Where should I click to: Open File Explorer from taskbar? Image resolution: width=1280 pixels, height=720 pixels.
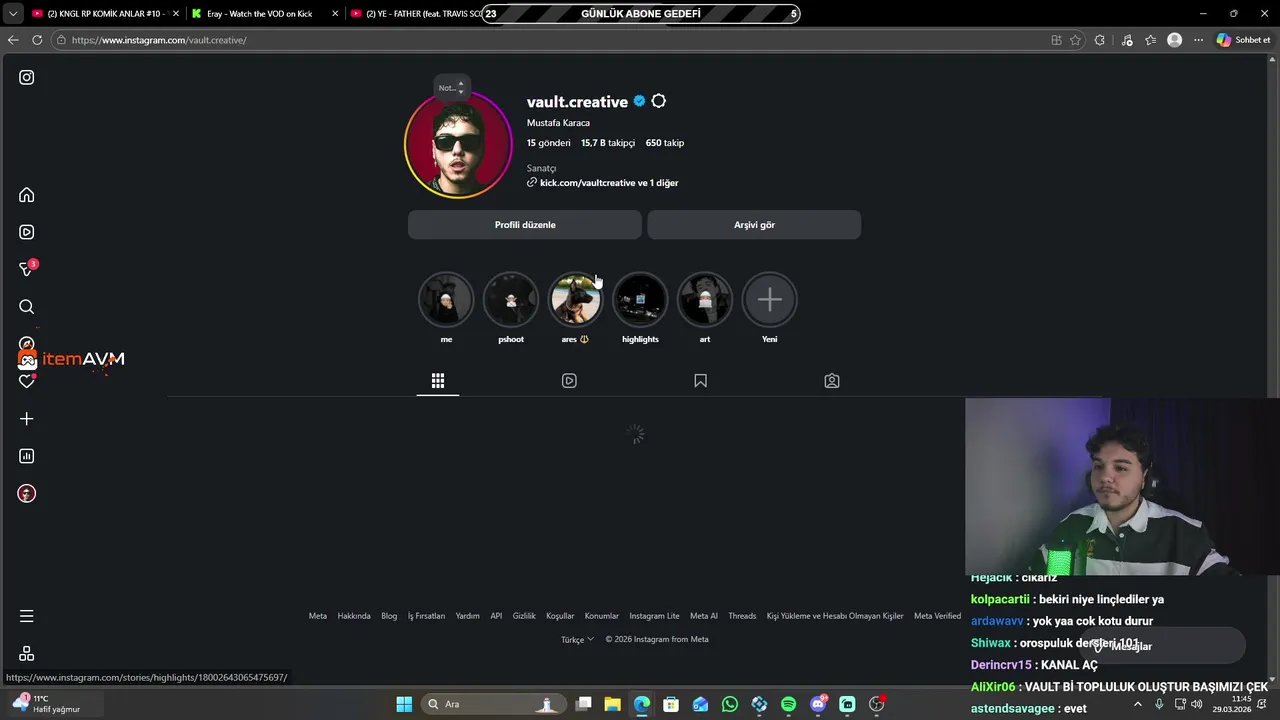coord(612,704)
